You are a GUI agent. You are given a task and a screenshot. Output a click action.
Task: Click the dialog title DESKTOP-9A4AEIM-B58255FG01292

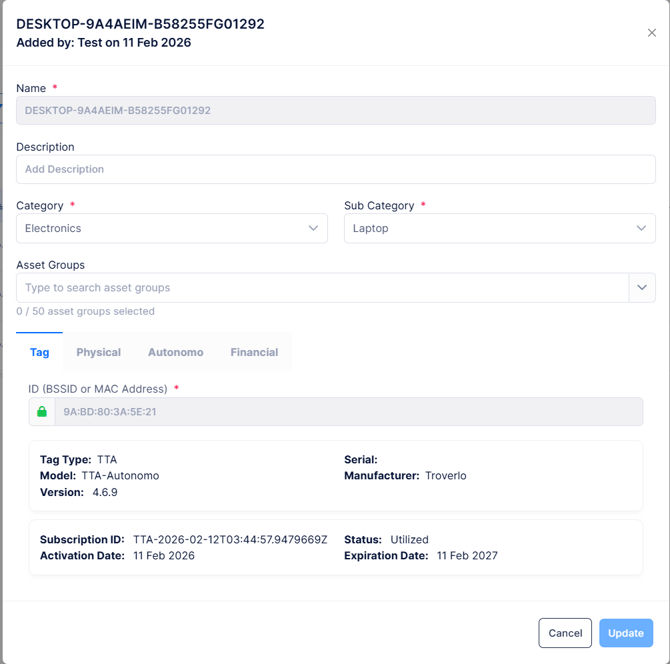click(140, 24)
